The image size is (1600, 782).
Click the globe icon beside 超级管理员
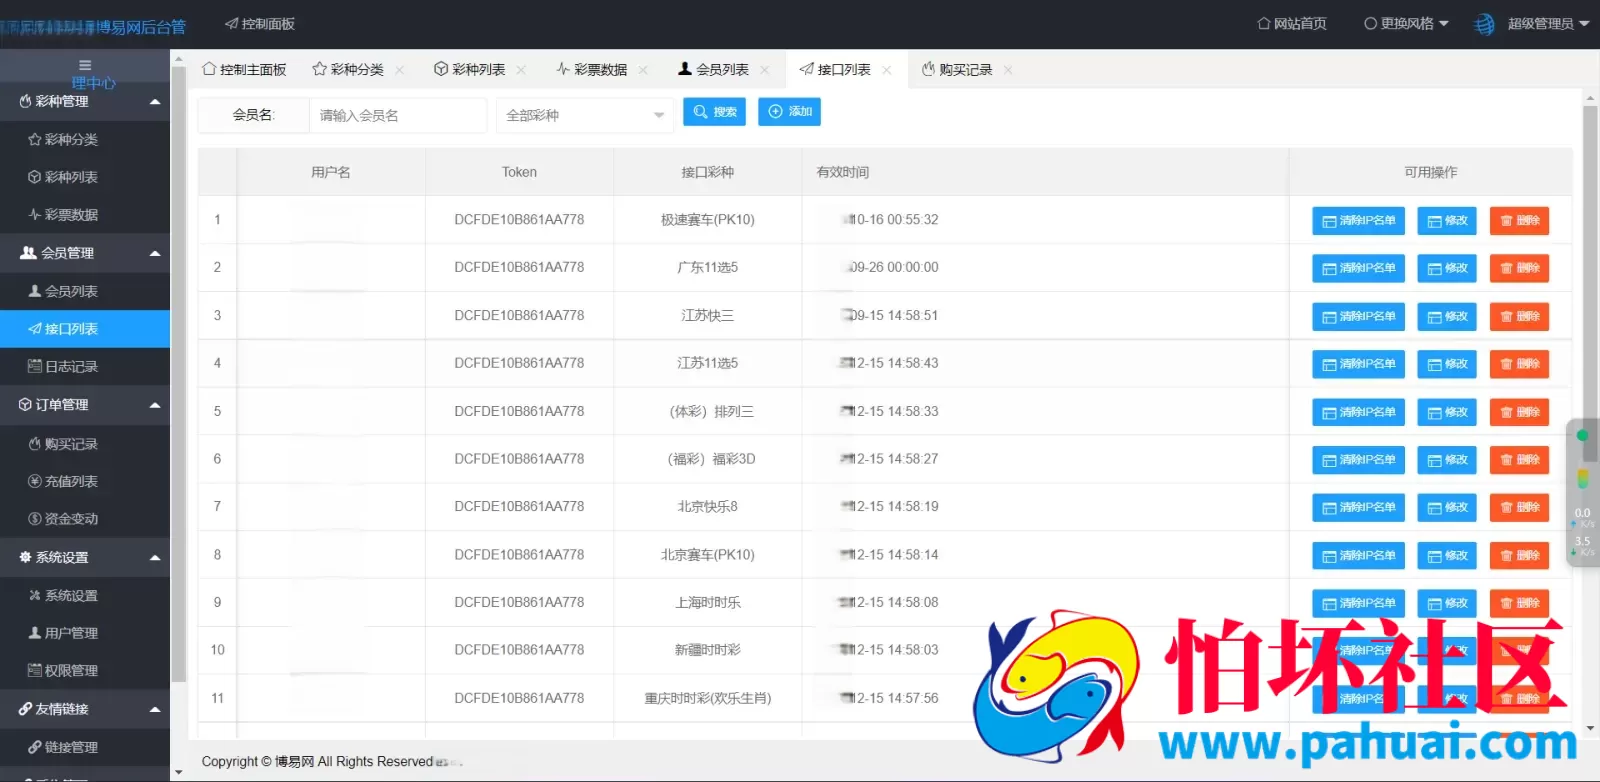click(x=1485, y=24)
